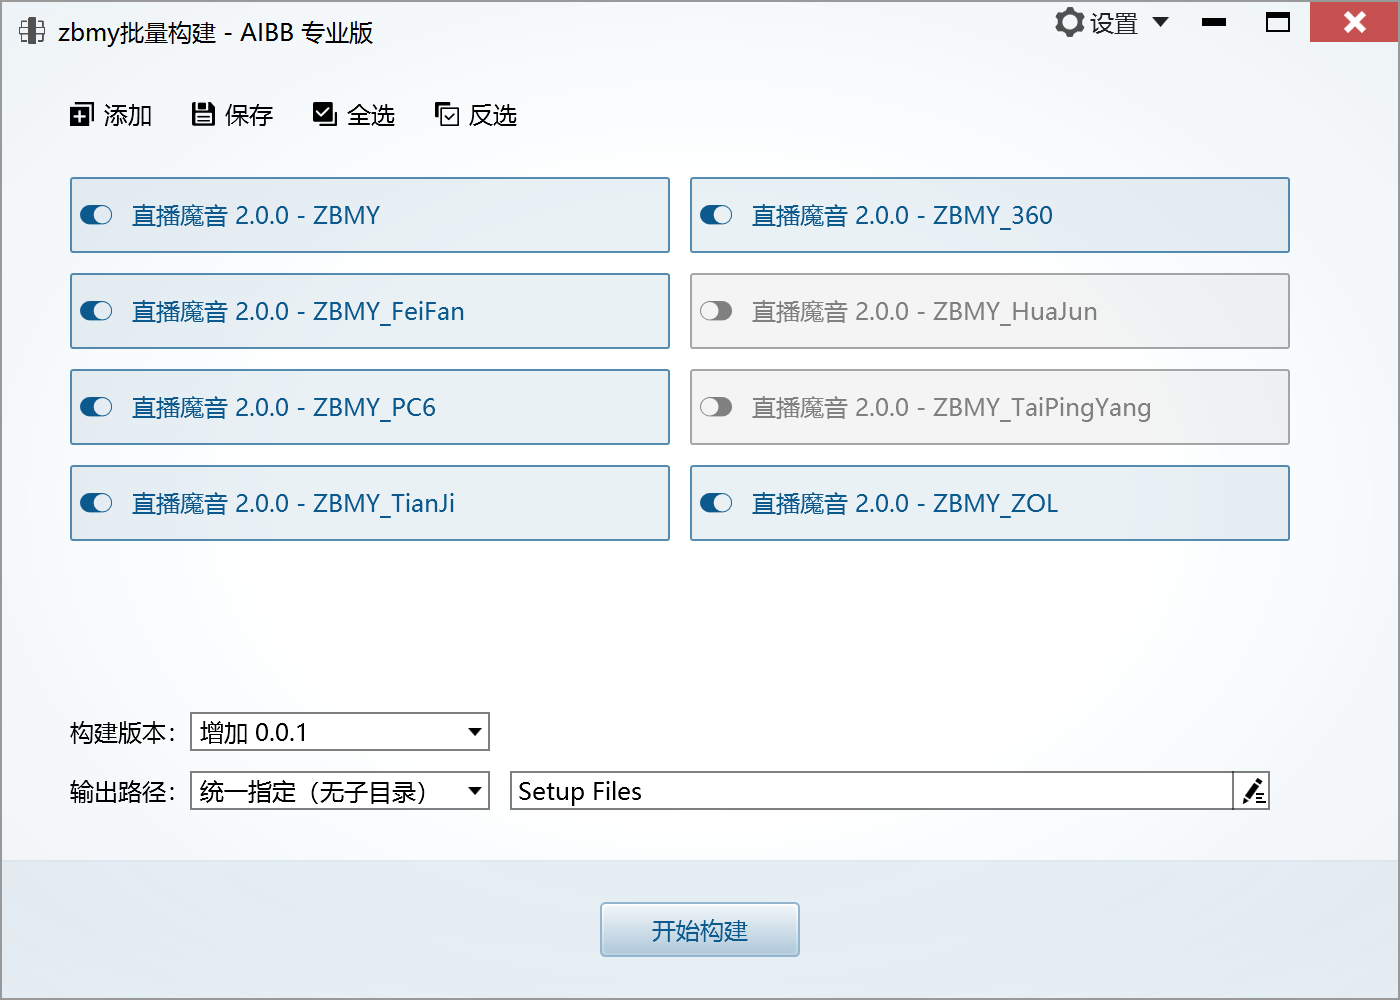Click the 保存 (Save) floppy disk icon
Viewport: 1400px width, 1000px height.
[x=203, y=115]
